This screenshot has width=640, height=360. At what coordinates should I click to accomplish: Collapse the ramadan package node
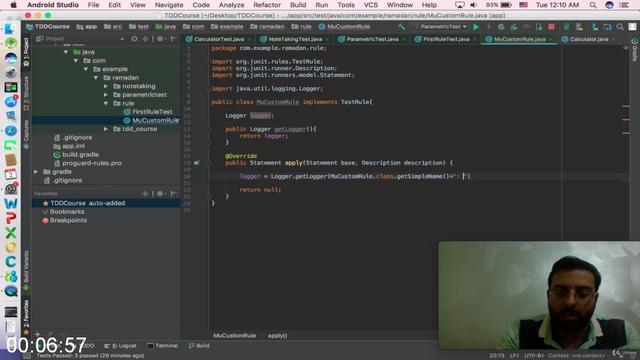tap(96, 78)
